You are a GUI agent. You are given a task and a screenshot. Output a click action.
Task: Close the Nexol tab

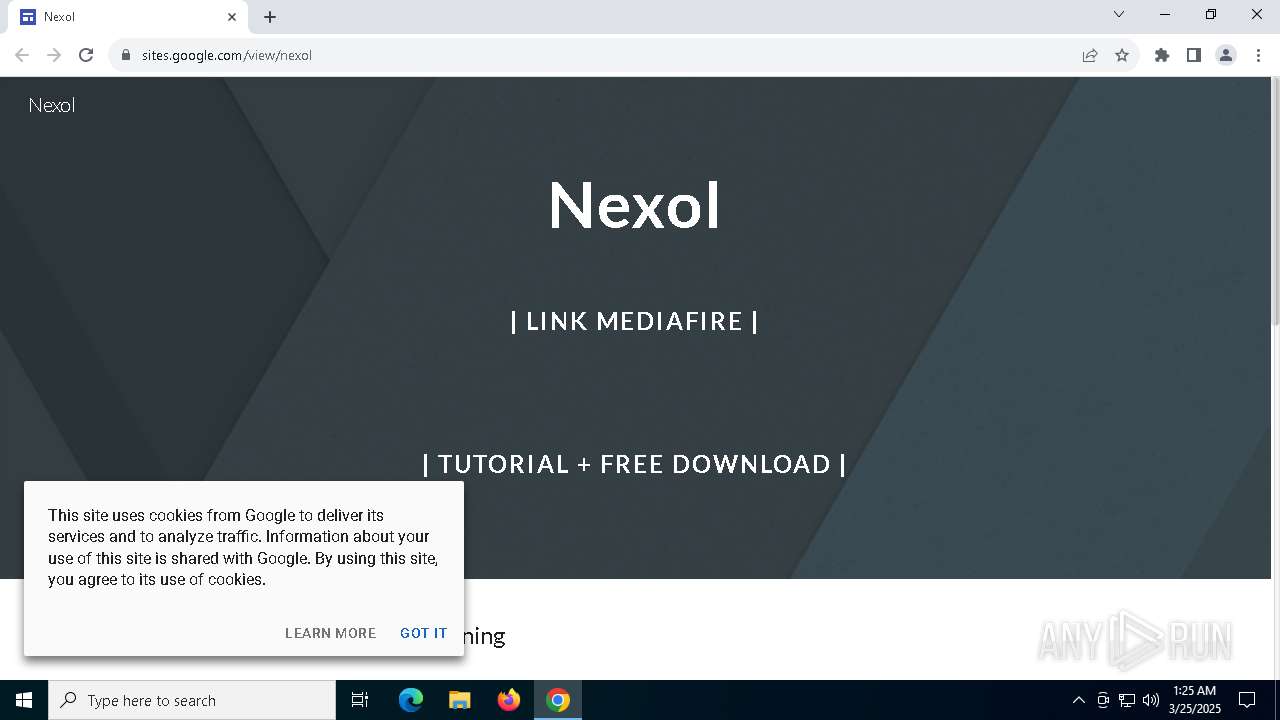[x=232, y=17]
